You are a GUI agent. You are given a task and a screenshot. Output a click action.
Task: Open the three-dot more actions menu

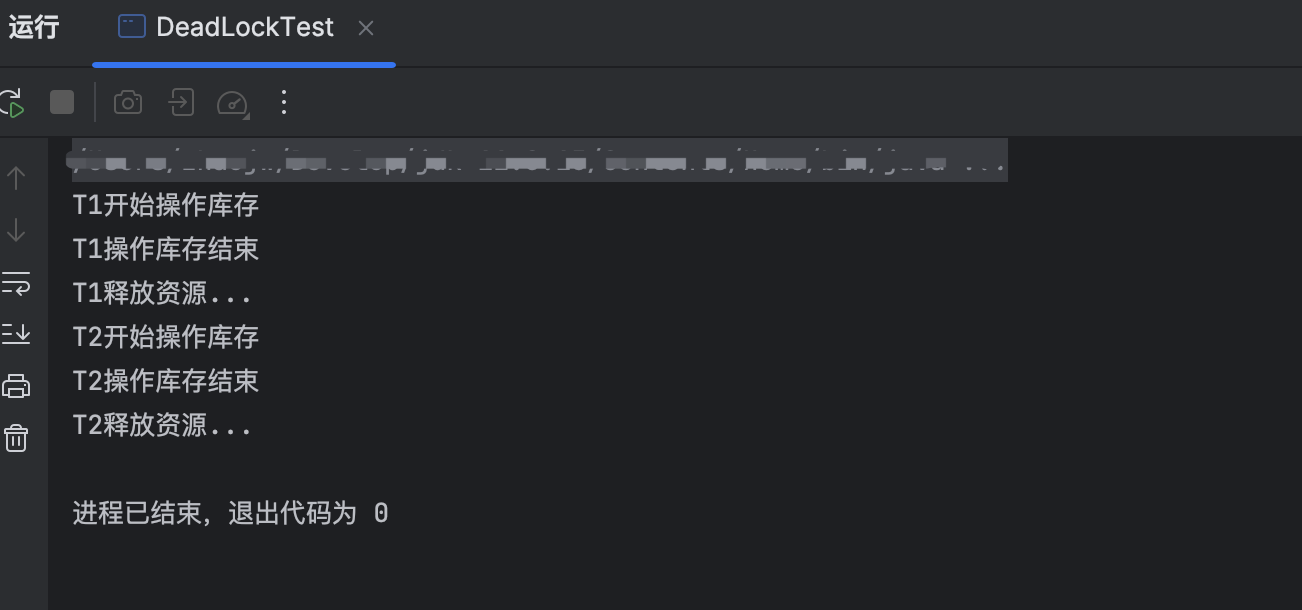(x=284, y=102)
